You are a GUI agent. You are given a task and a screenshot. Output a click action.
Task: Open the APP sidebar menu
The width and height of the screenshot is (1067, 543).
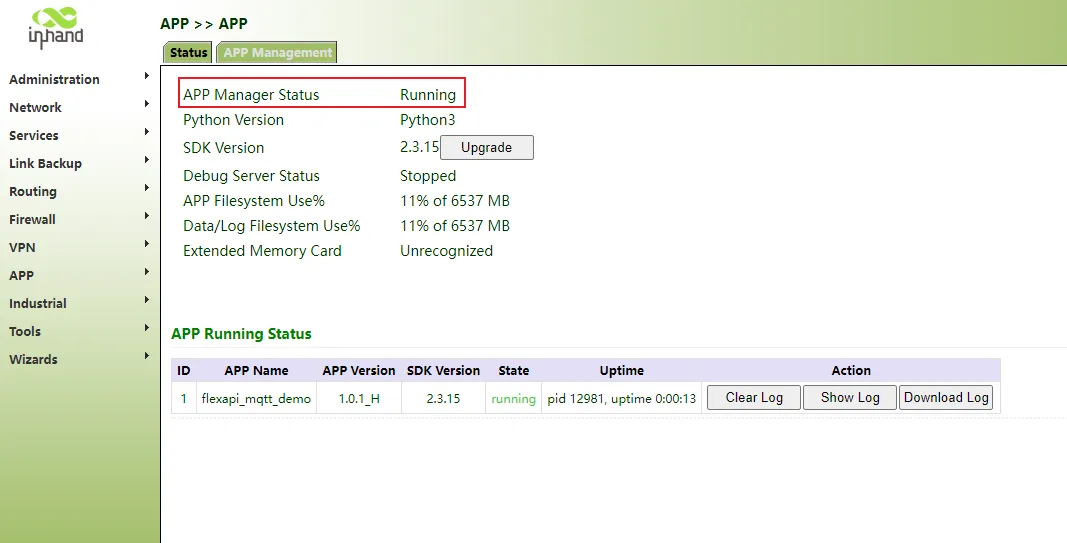pos(22,276)
